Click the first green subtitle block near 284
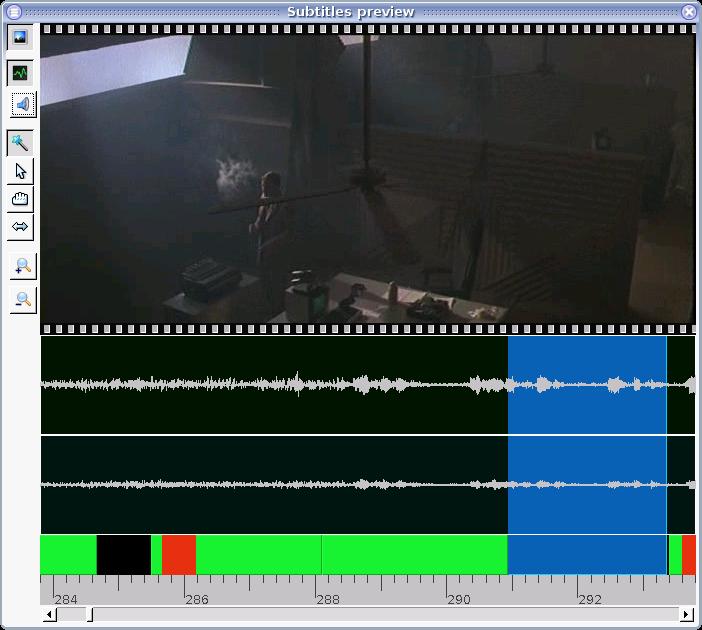This screenshot has height=630, width=702. pos(68,555)
